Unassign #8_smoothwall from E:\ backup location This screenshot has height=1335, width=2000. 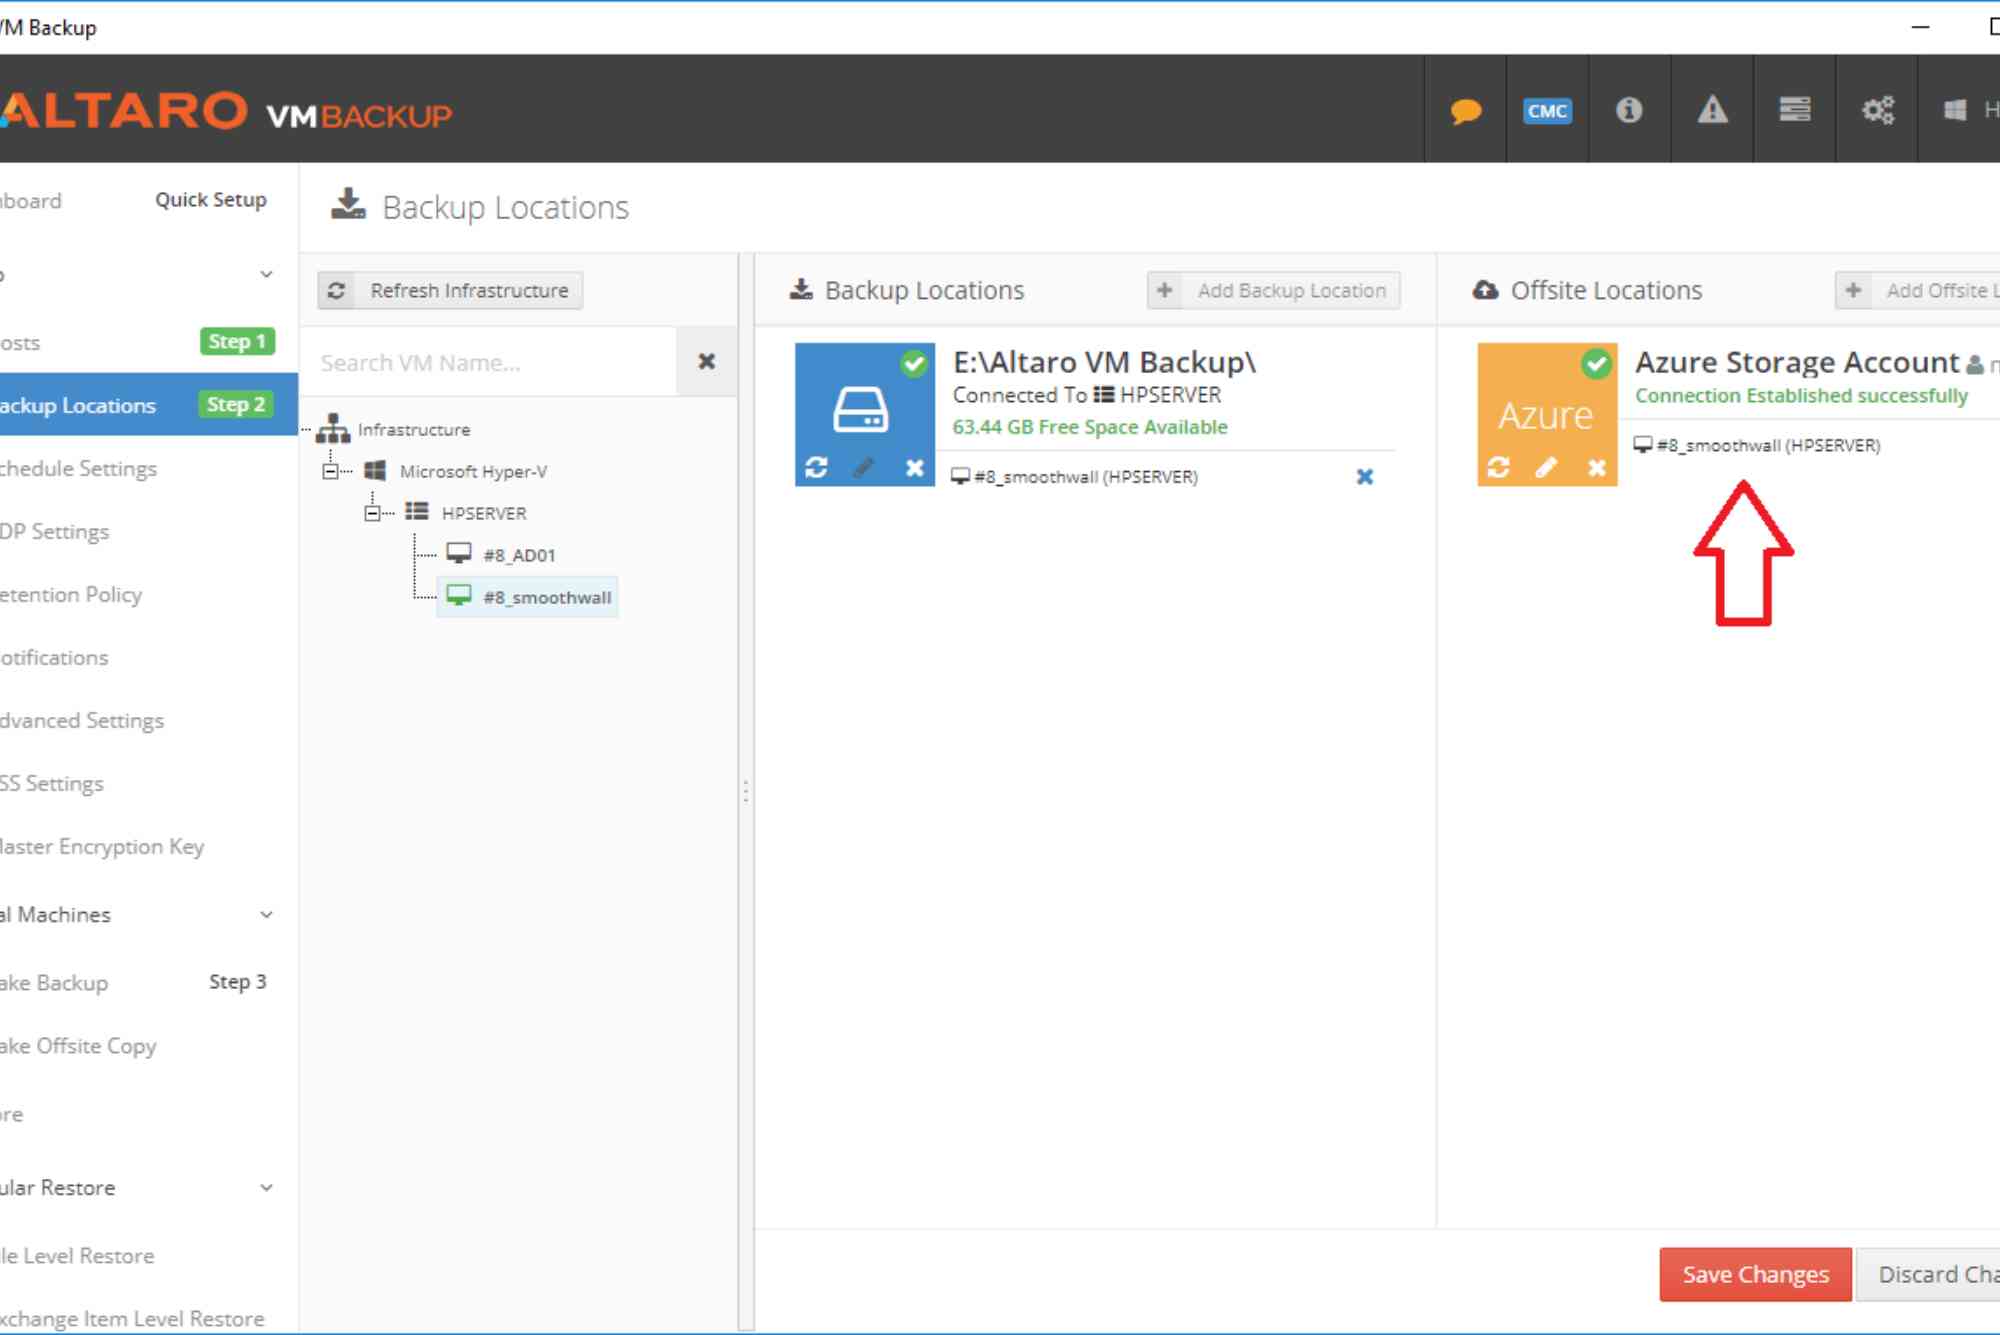[1364, 477]
